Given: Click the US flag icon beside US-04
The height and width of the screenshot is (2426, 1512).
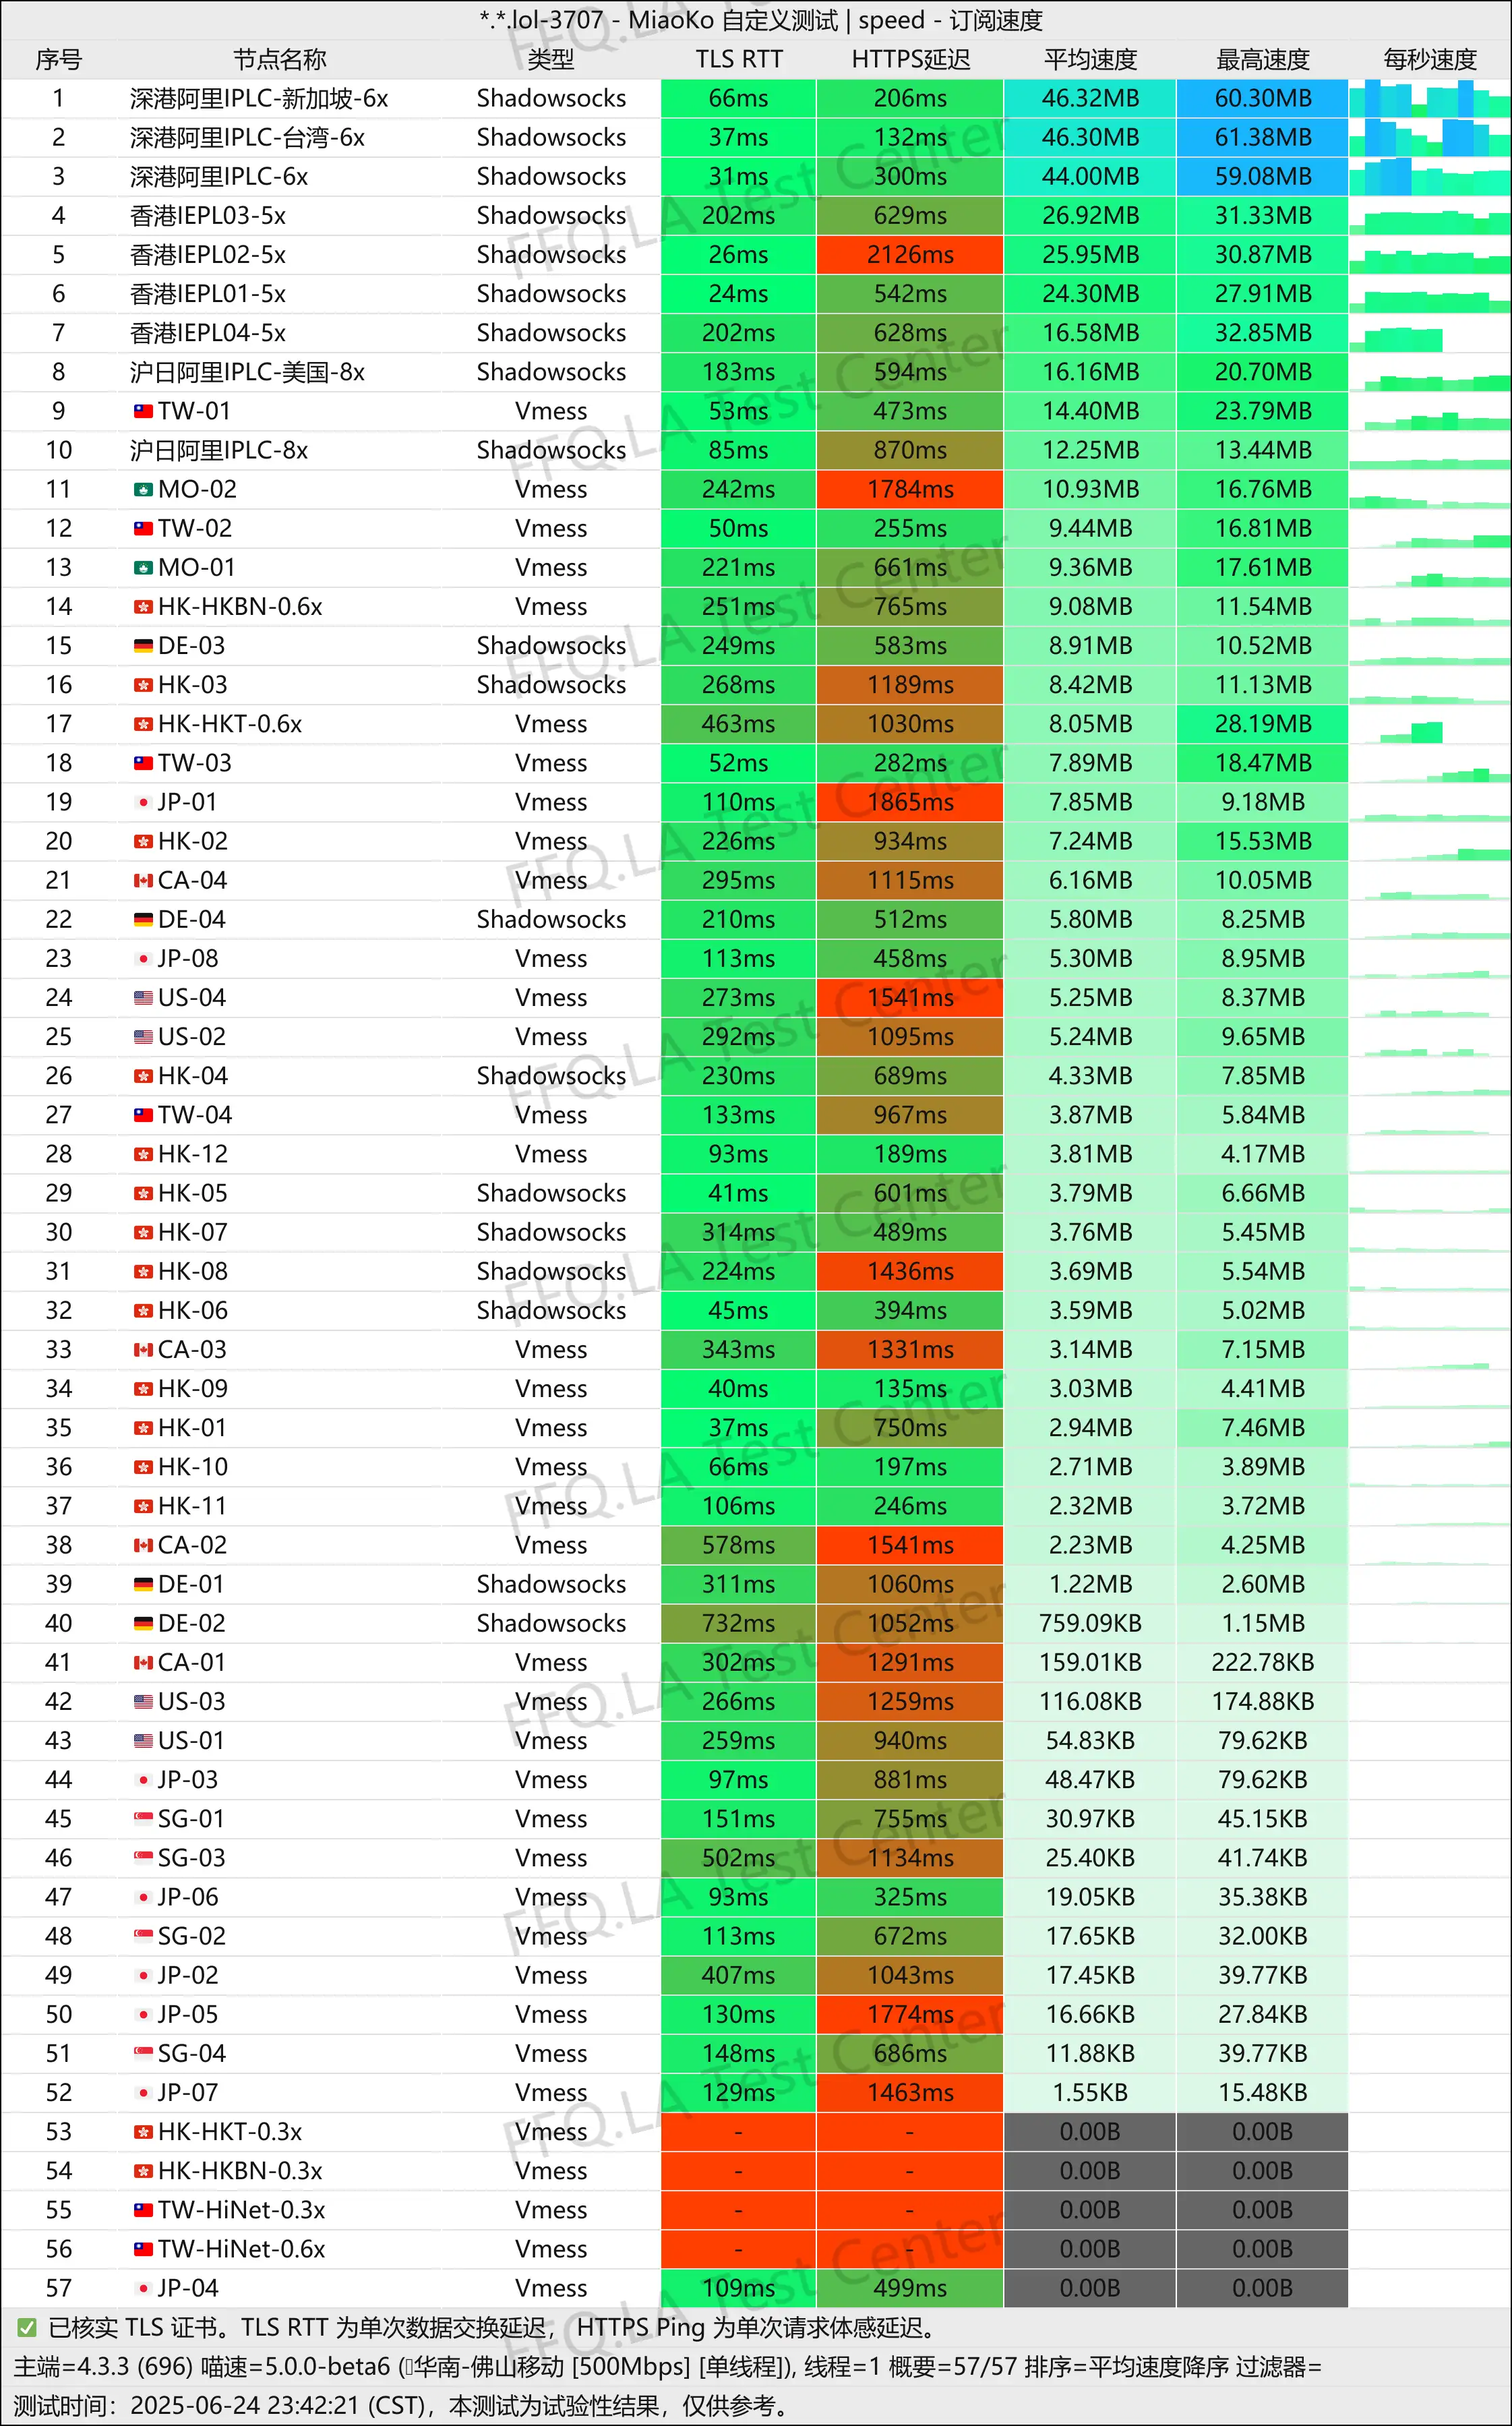Looking at the screenshot, I should 143,998.
